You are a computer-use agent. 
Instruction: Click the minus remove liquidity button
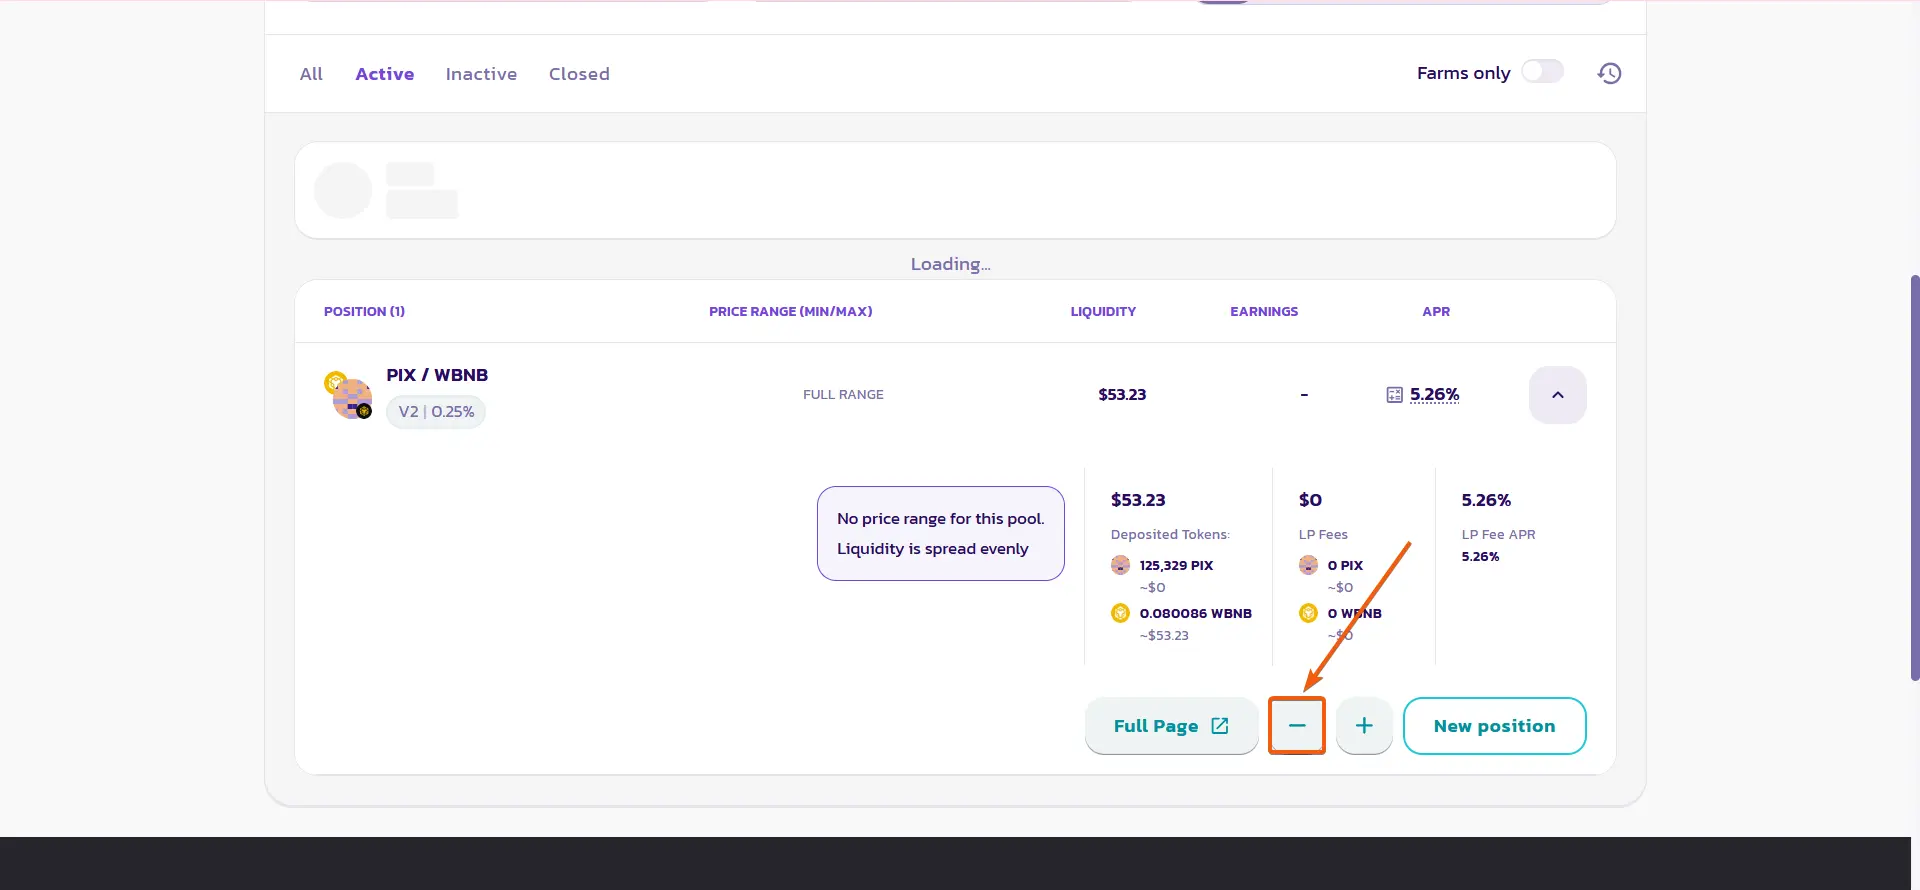click(x=1297, y=726)
